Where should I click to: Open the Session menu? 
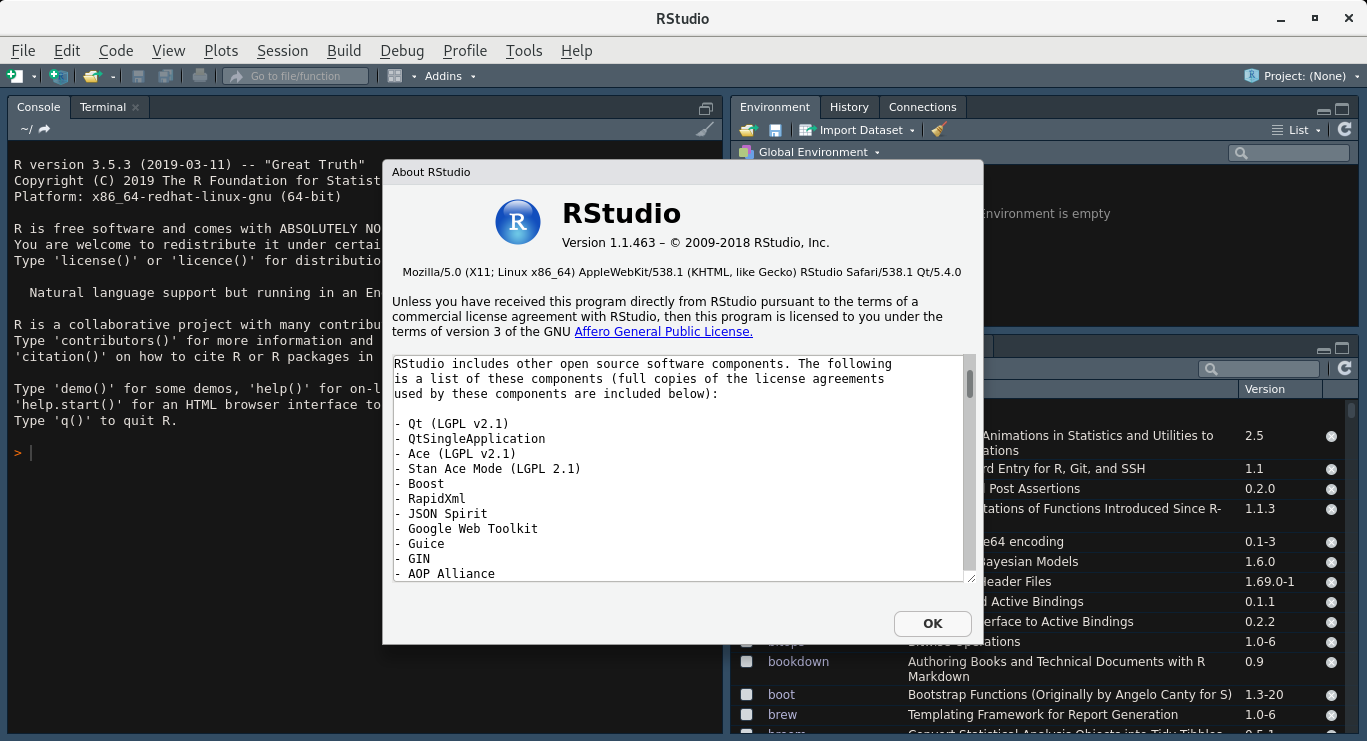(x=283, y=50)
